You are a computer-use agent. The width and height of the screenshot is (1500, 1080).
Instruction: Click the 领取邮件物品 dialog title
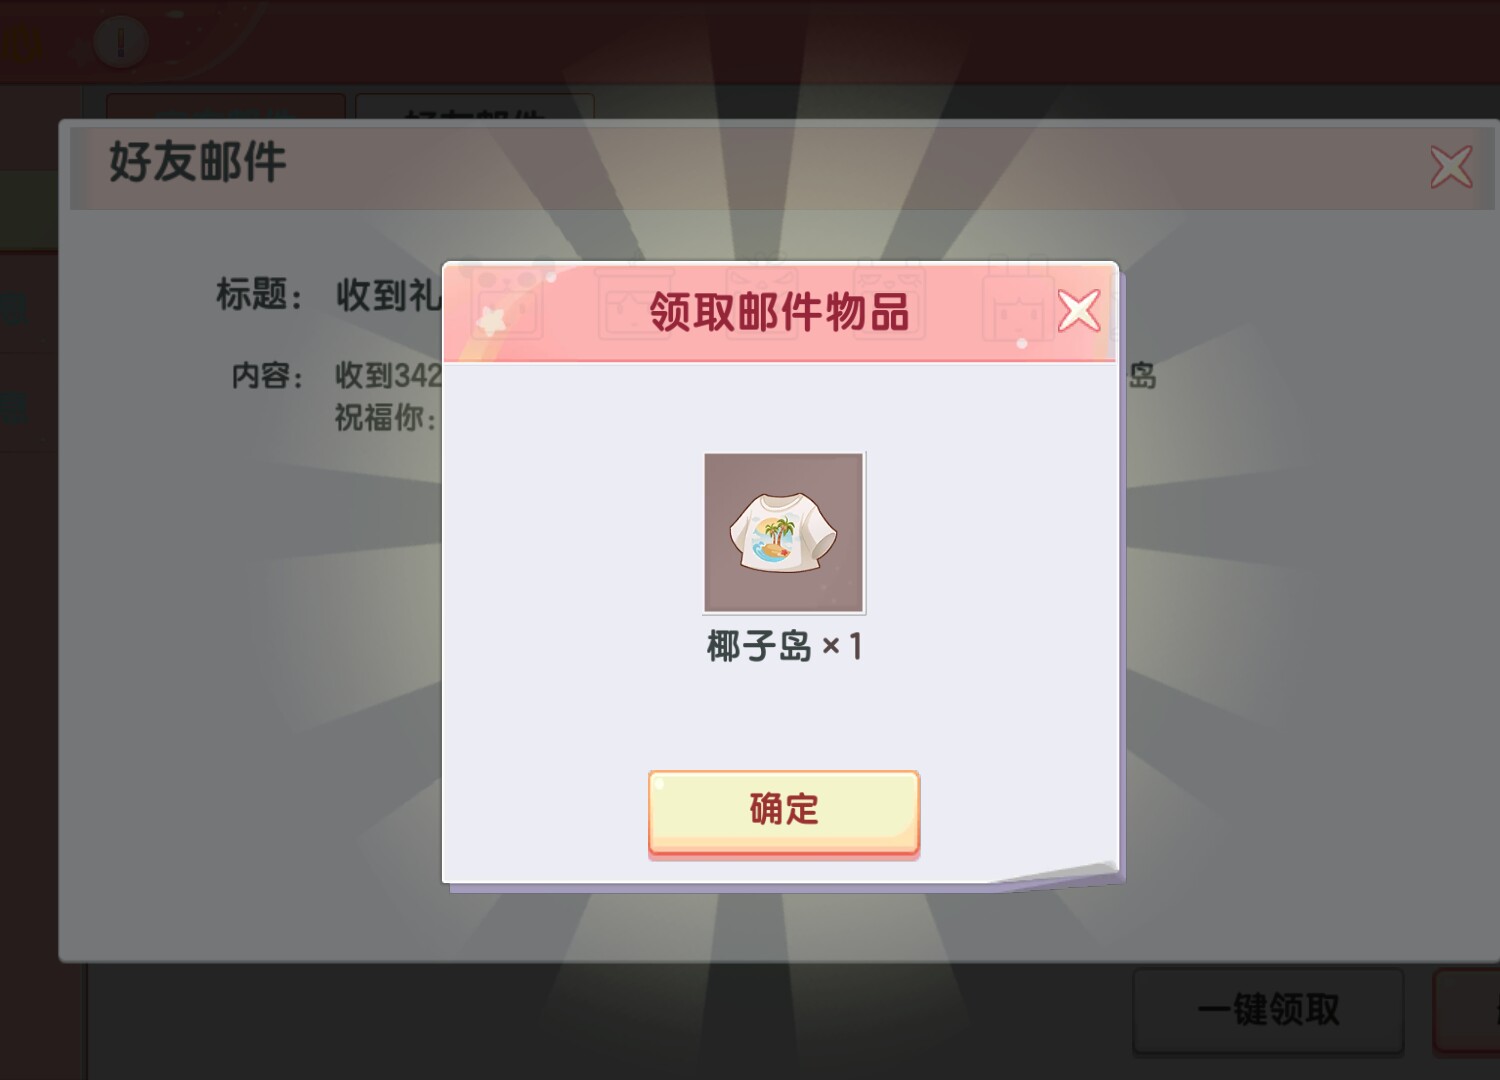(779, 311)
